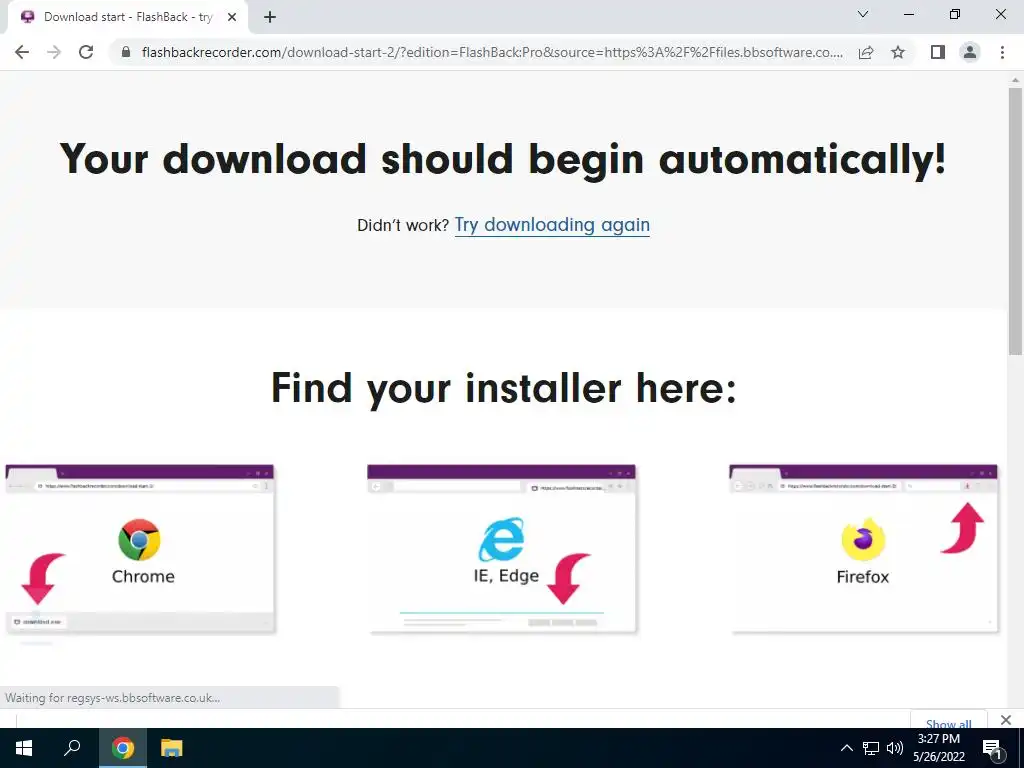
Task: Select the Download start - FlashBack tab
Action: click(x=127, y=17)
